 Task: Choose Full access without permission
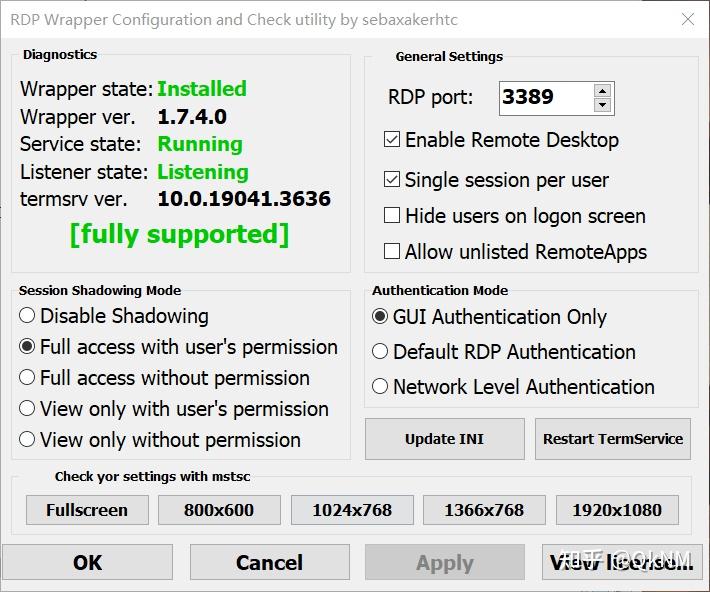tap(27, 378)
